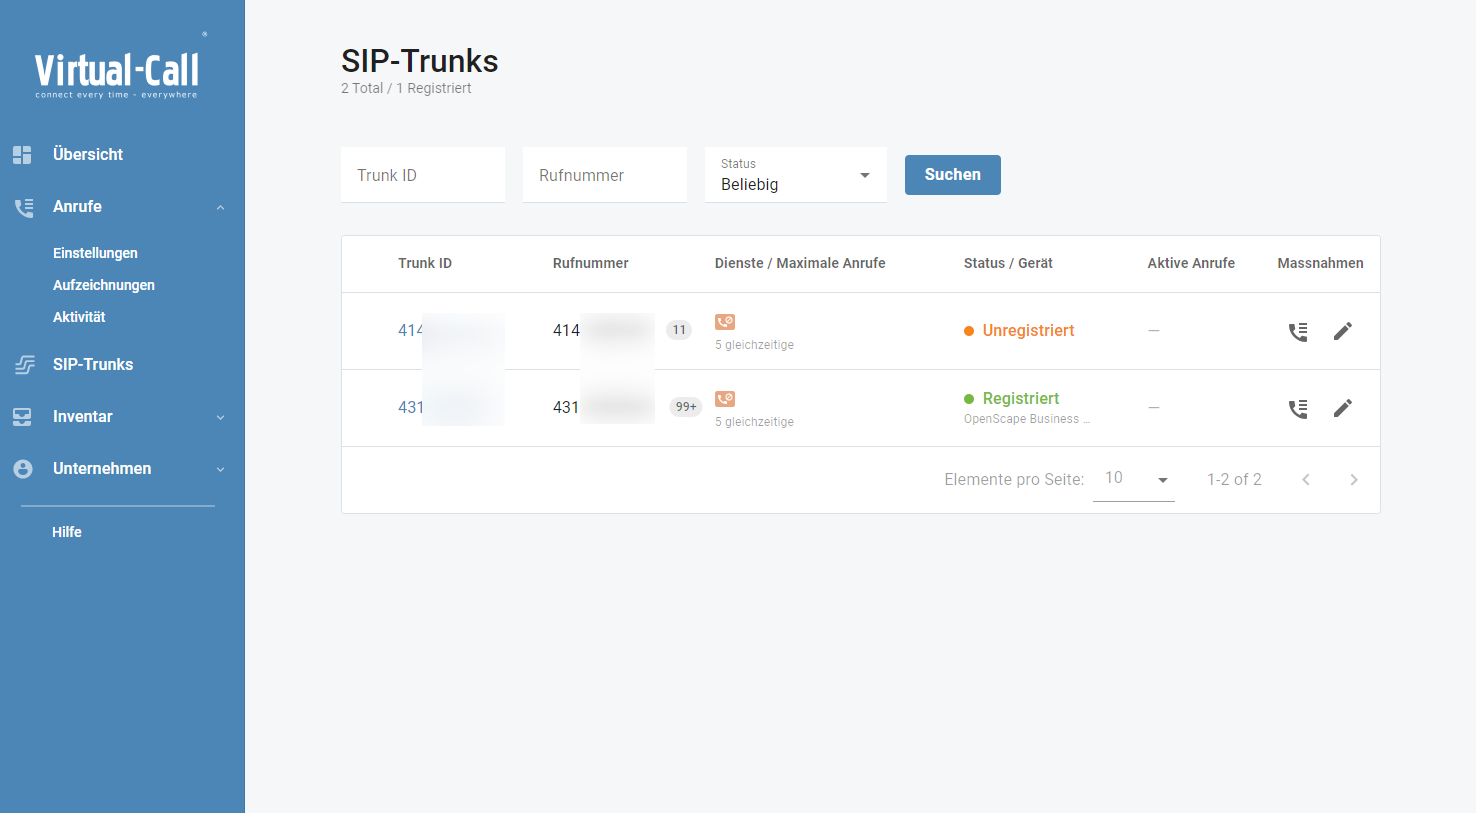
Task: Click the call list icon for the first trunk
Action: pyautogui.click(x=1298, y=331)
